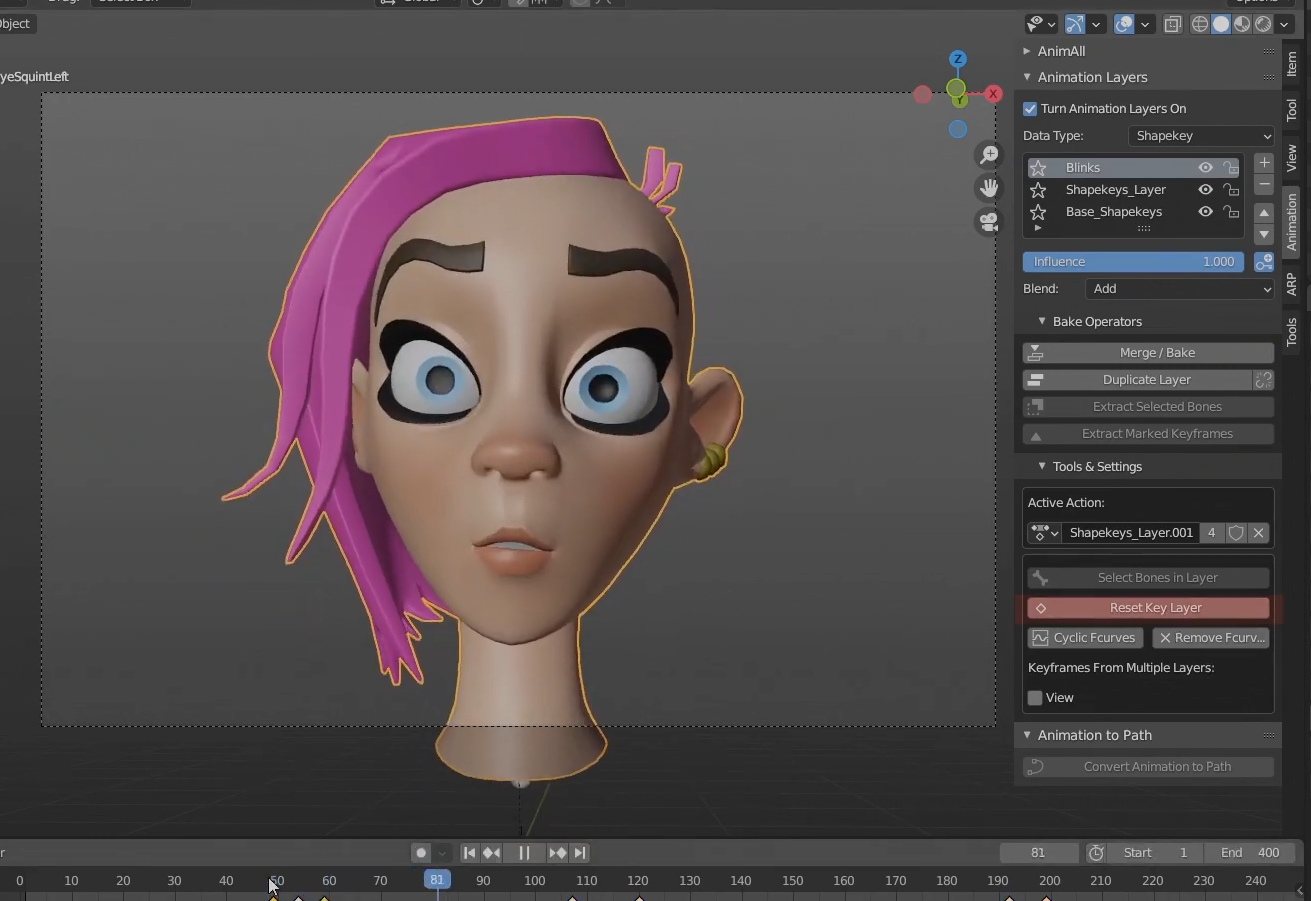This screenshot has height=901, width=1311.
Task: Expand the AnimAll panel
Action: point(1061,51)
